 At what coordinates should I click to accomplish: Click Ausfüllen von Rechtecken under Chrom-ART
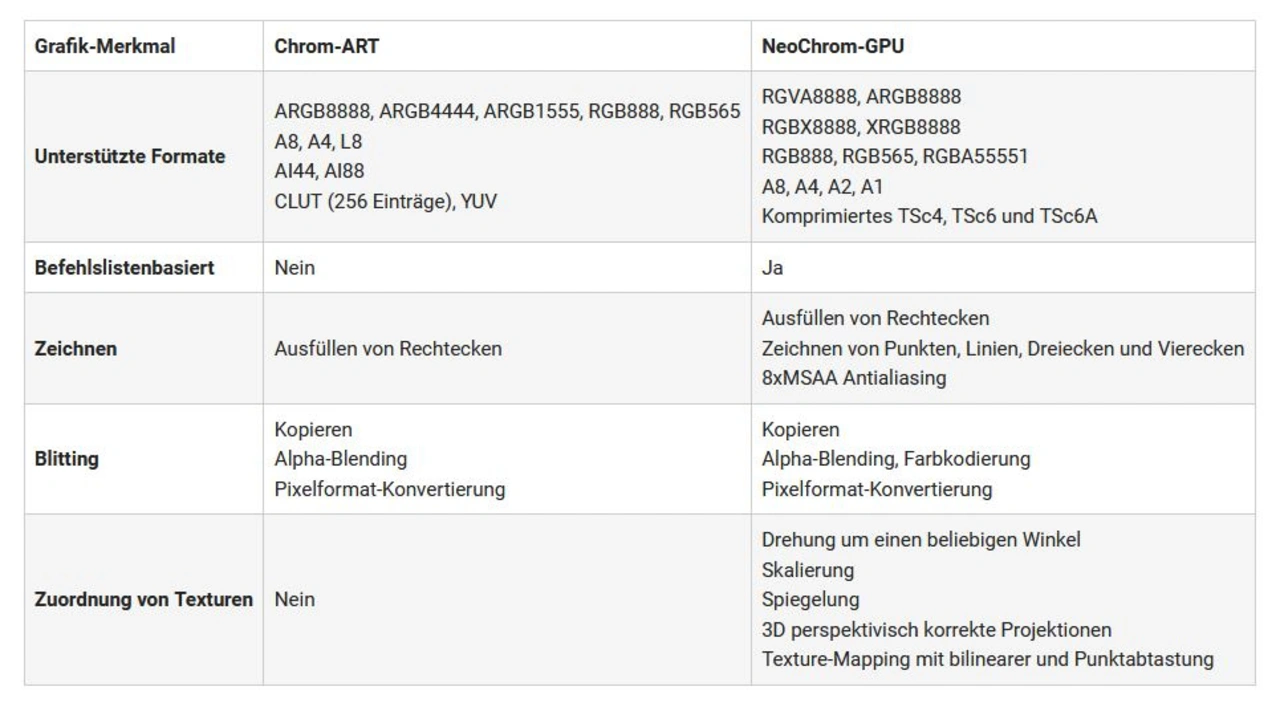click(x=388, y=349)
